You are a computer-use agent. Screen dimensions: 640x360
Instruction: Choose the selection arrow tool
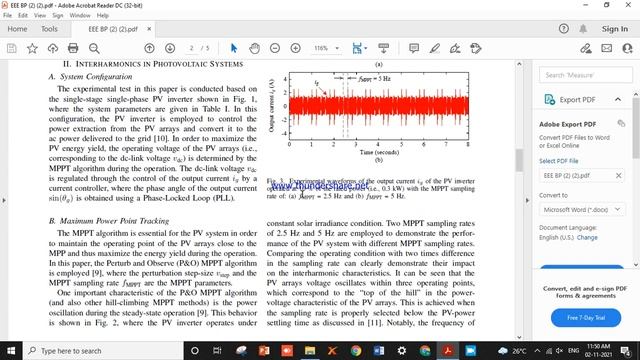point(233,48)
